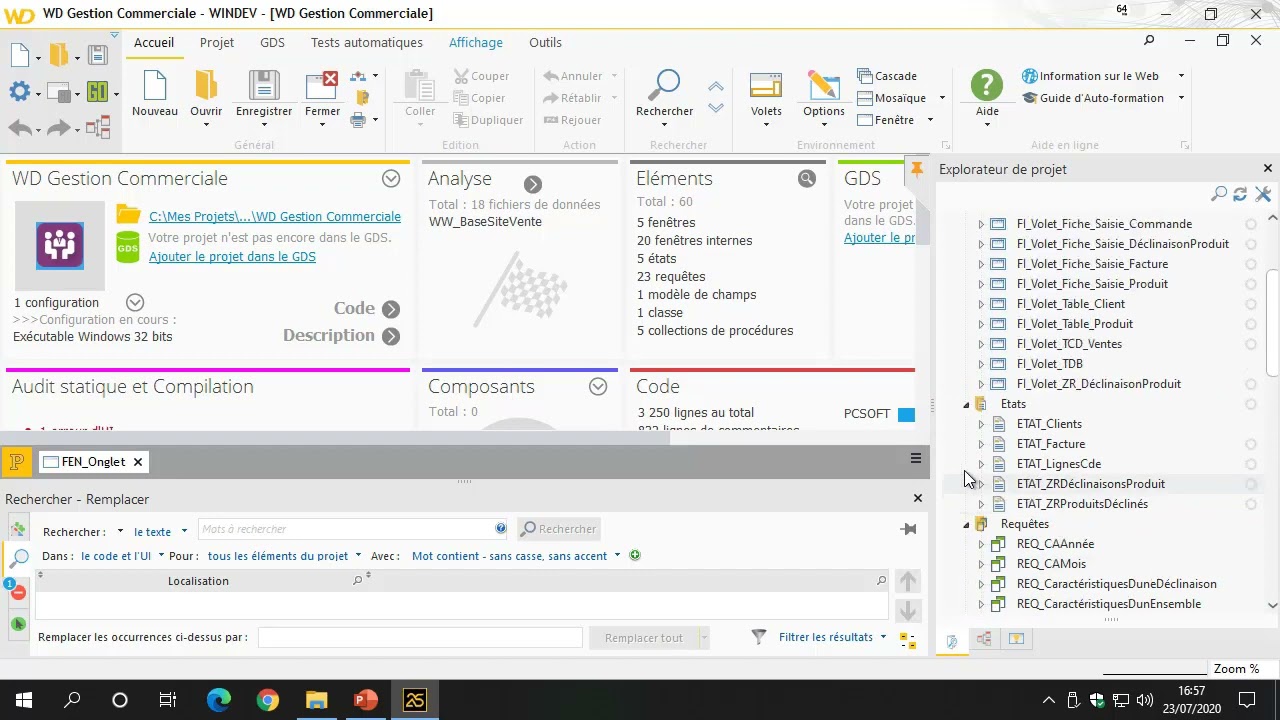
Task: Toggle the circle marker beside ETAT_ZRProduitsDéclinés
Action: 1251,504
